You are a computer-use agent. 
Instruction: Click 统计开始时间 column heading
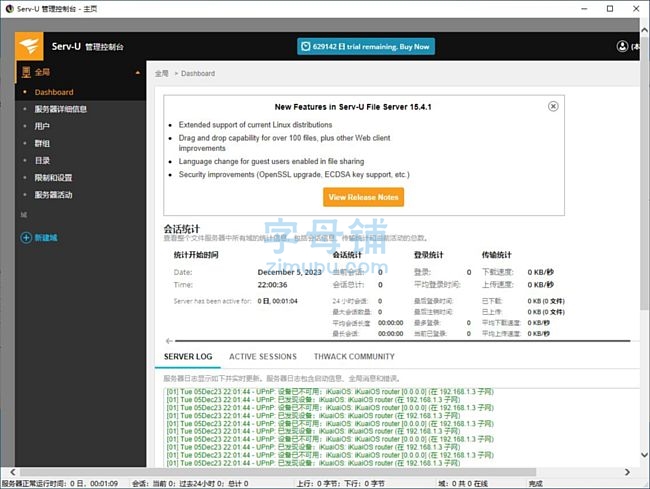pyautogui.click(x=196, y=255)
